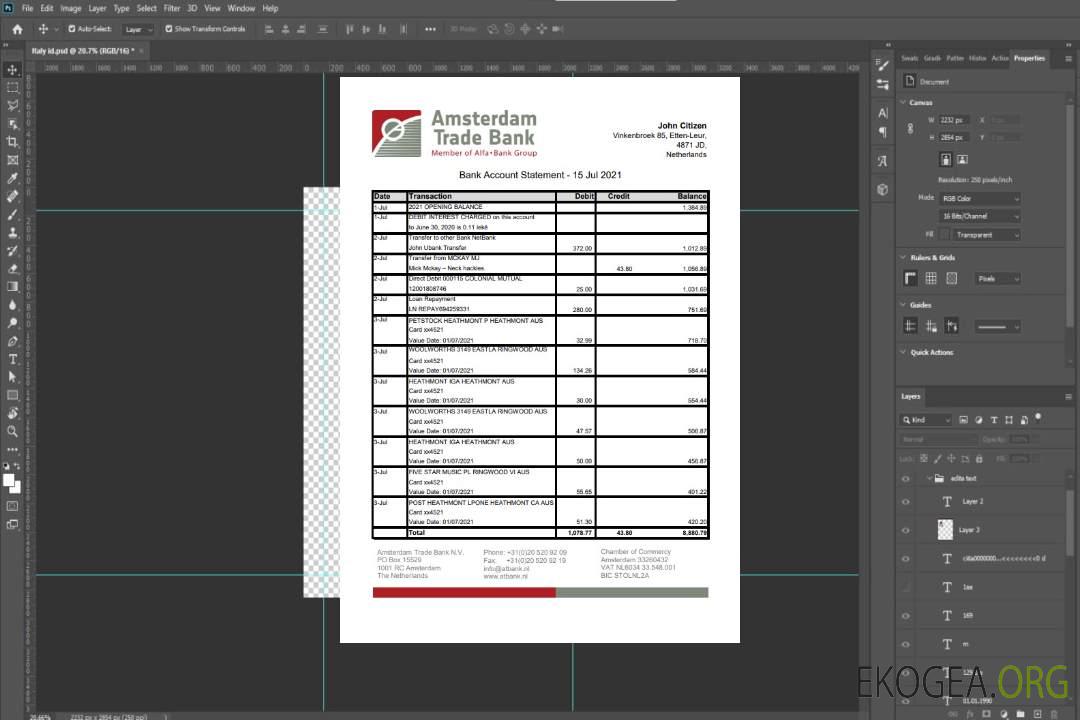The width and height of the screenshot is (1080, 720).
Task: Set canvas to portrait orientation
Action: point(946,160)
